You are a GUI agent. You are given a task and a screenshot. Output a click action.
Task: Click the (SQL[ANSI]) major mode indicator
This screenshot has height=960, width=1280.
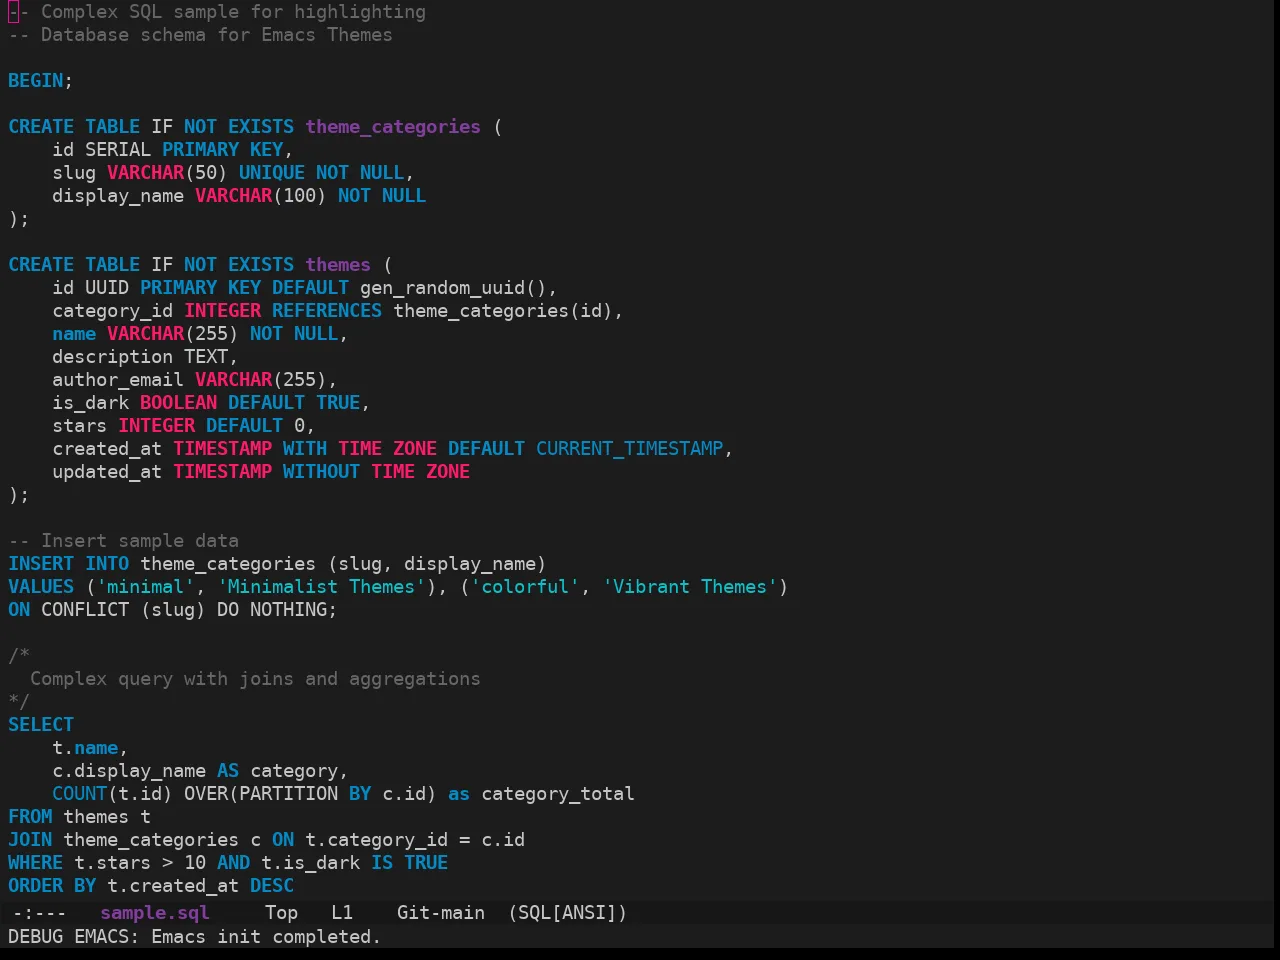pyautogui.click(x=567, y=913)
